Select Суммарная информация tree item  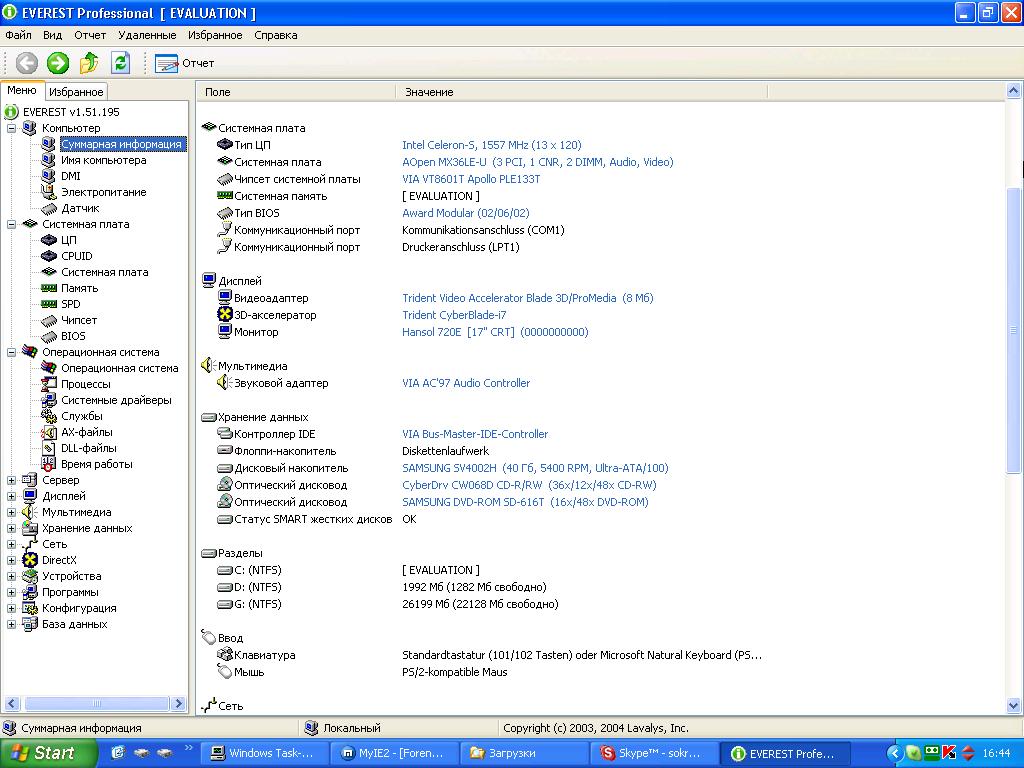(x=121, y=144)
